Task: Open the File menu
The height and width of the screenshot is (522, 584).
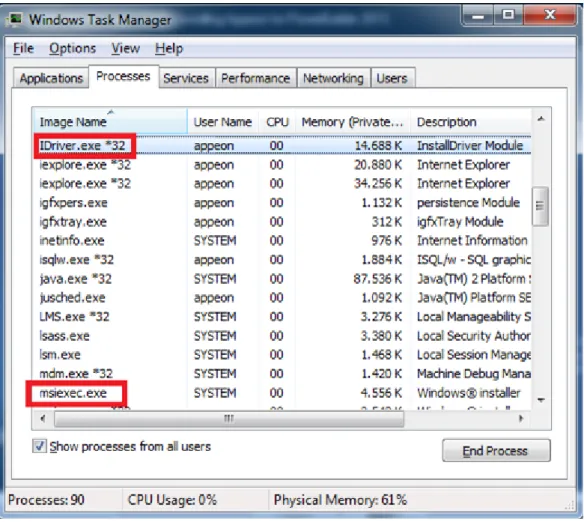Action: pos(23,48)
